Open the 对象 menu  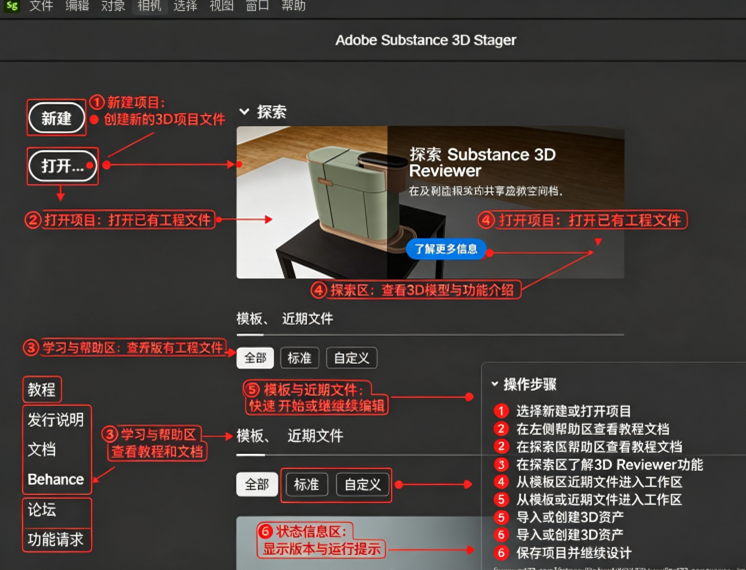coord(113,6)
